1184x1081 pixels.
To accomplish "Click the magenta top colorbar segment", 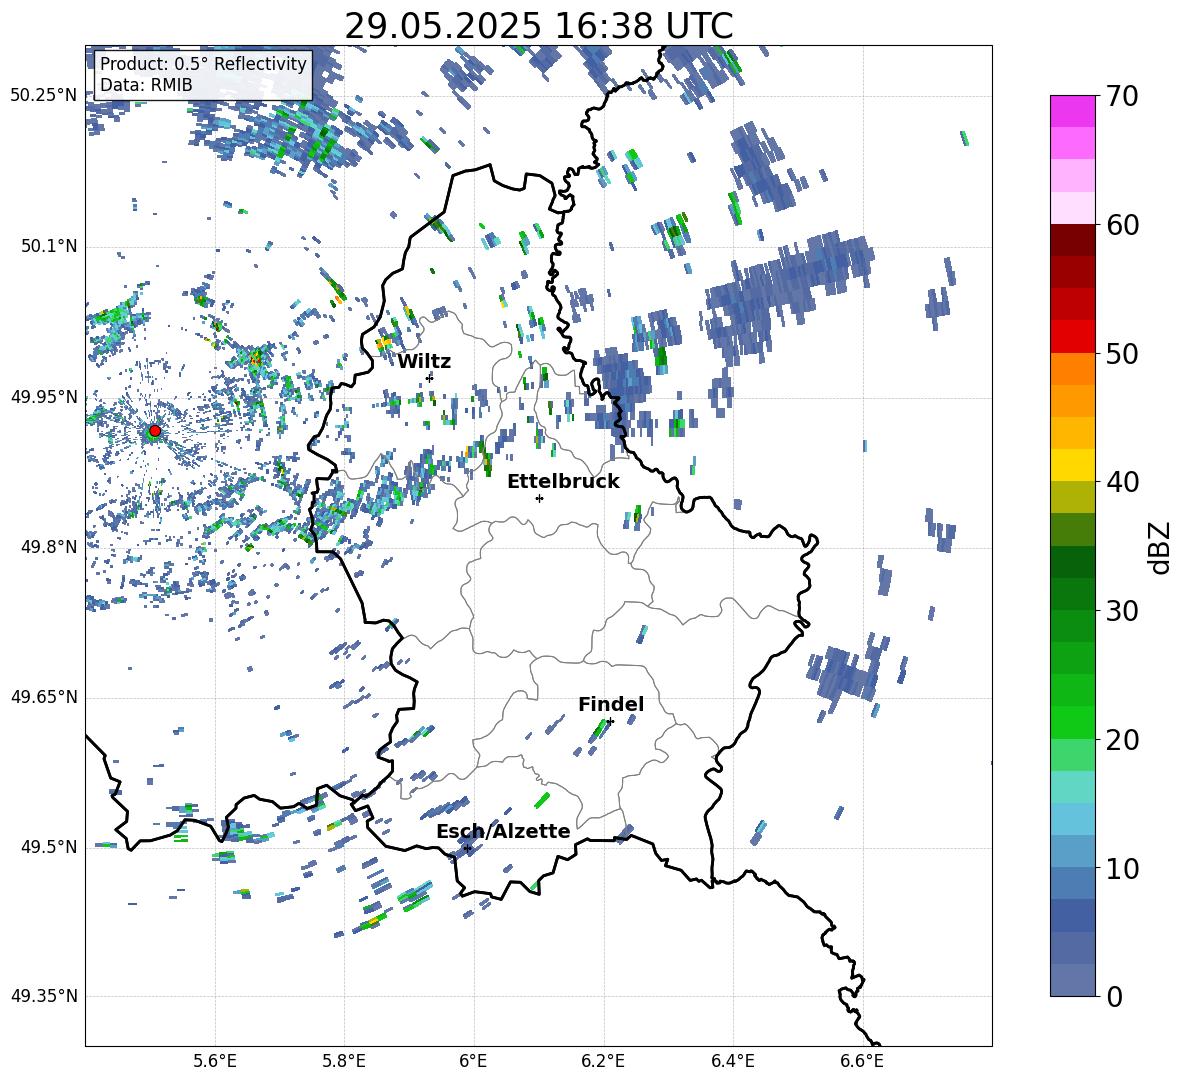I will point(1072,111).
